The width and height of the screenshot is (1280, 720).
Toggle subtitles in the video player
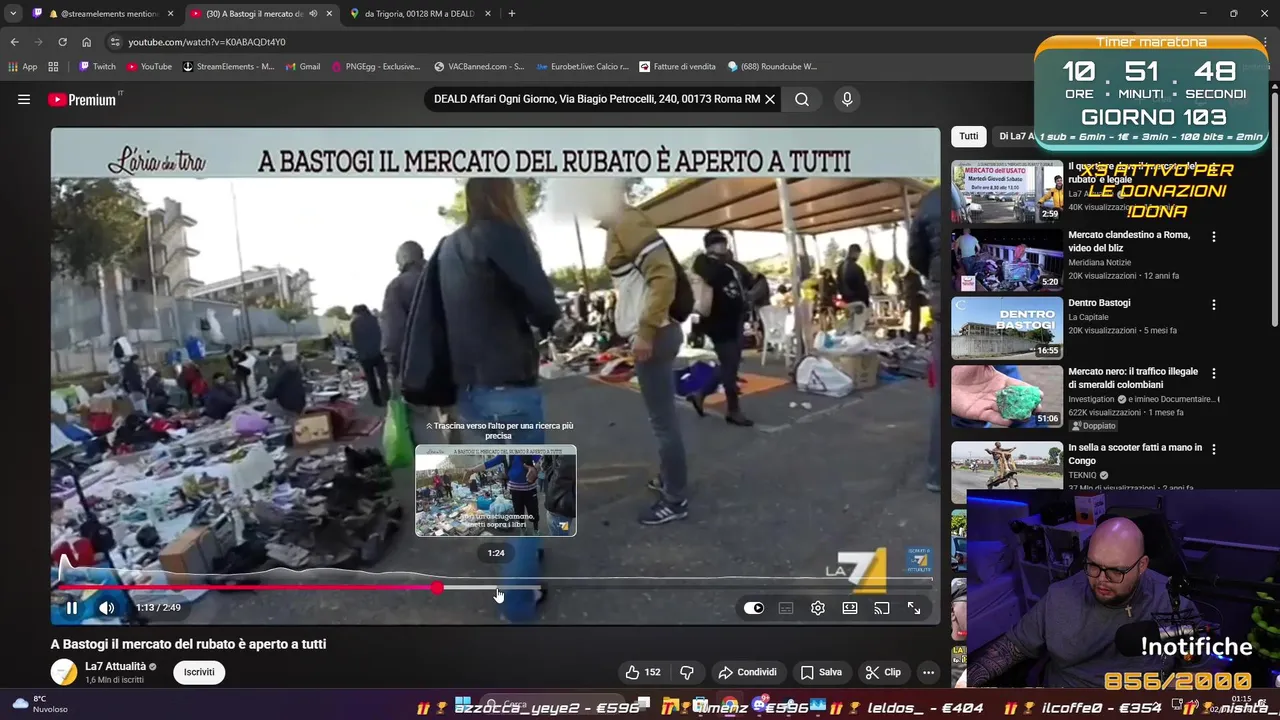pos(786,607)
